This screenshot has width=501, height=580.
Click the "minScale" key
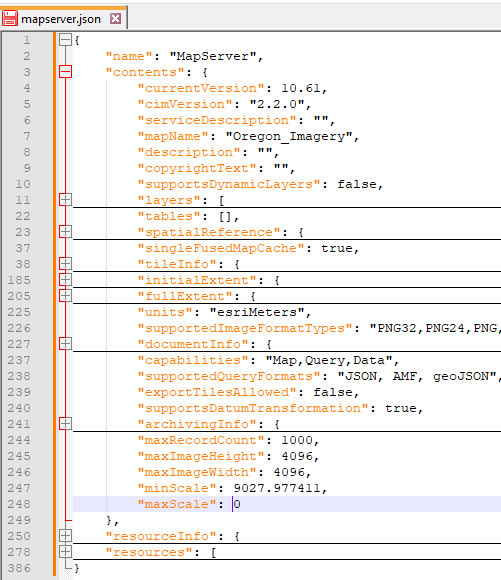click(x=177, y=488)
